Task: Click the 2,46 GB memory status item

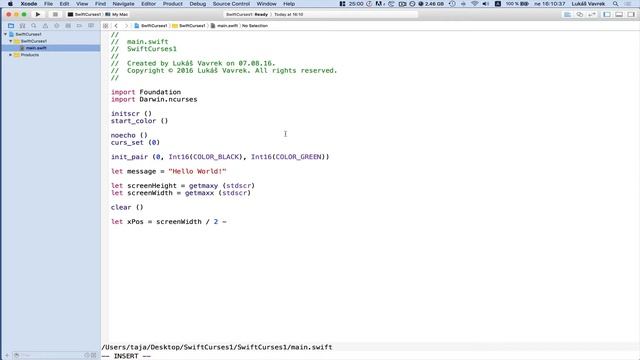Action: pos(431,4)
